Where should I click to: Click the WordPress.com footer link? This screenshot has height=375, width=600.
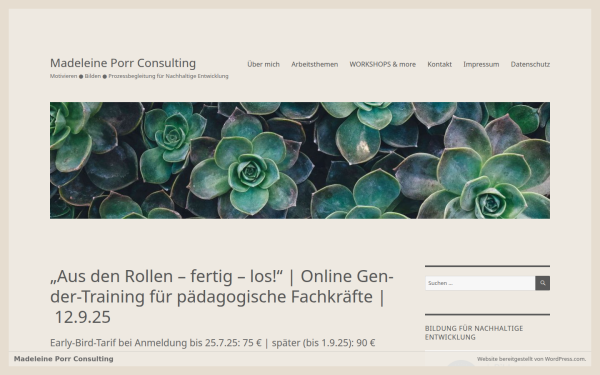531,359
